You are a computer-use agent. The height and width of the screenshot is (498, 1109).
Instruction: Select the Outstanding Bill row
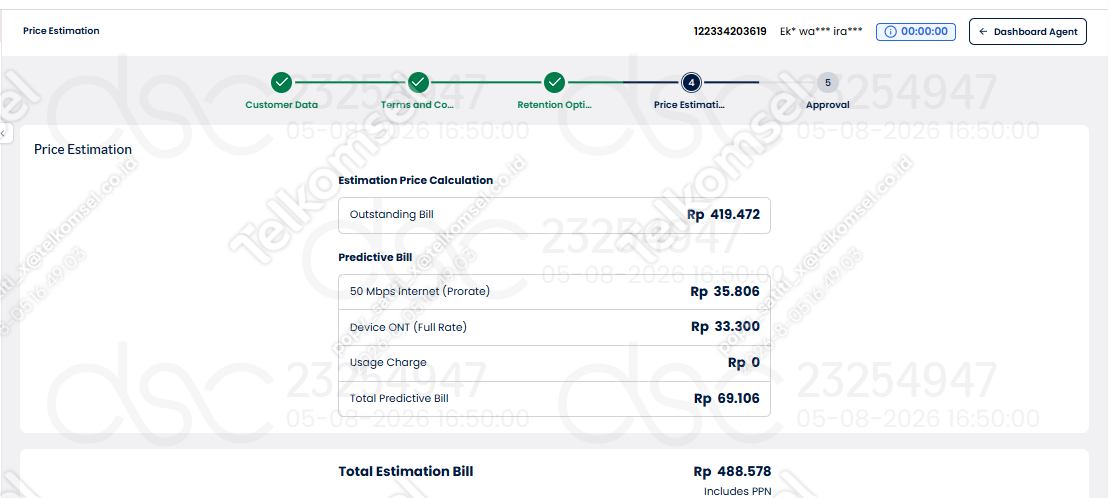coord(554,214)
